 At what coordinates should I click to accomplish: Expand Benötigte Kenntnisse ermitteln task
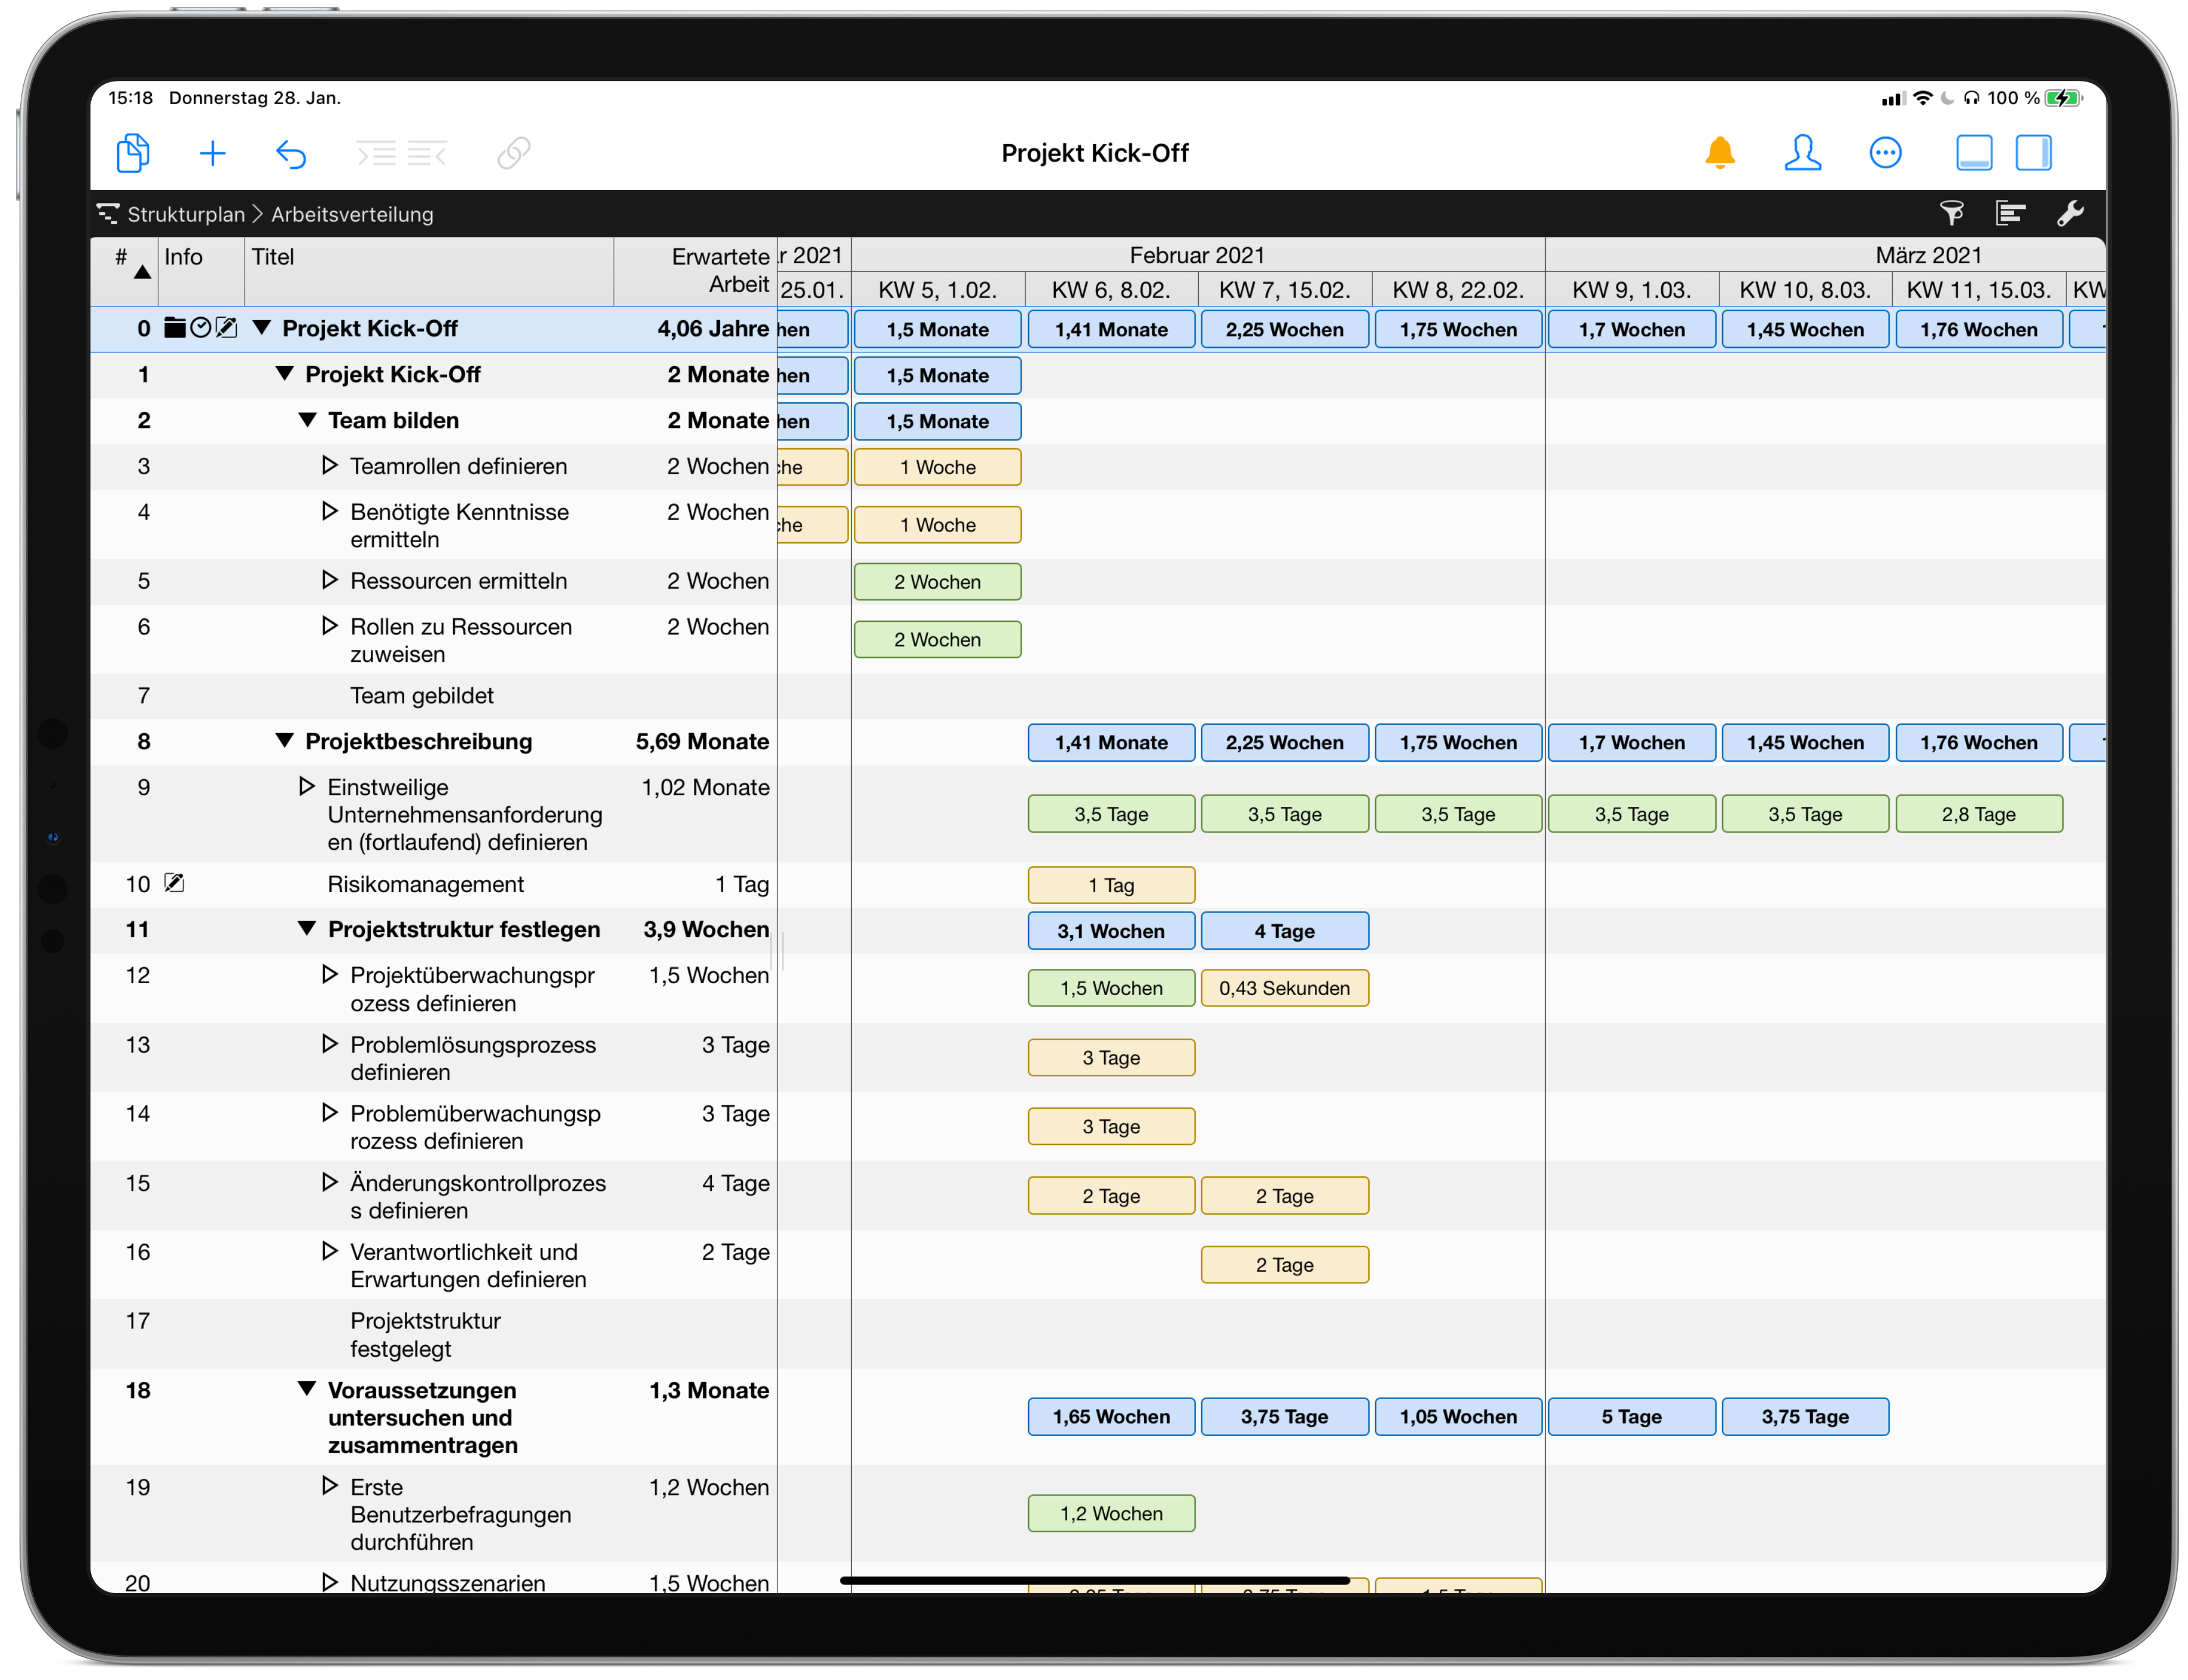pos(330,511)
